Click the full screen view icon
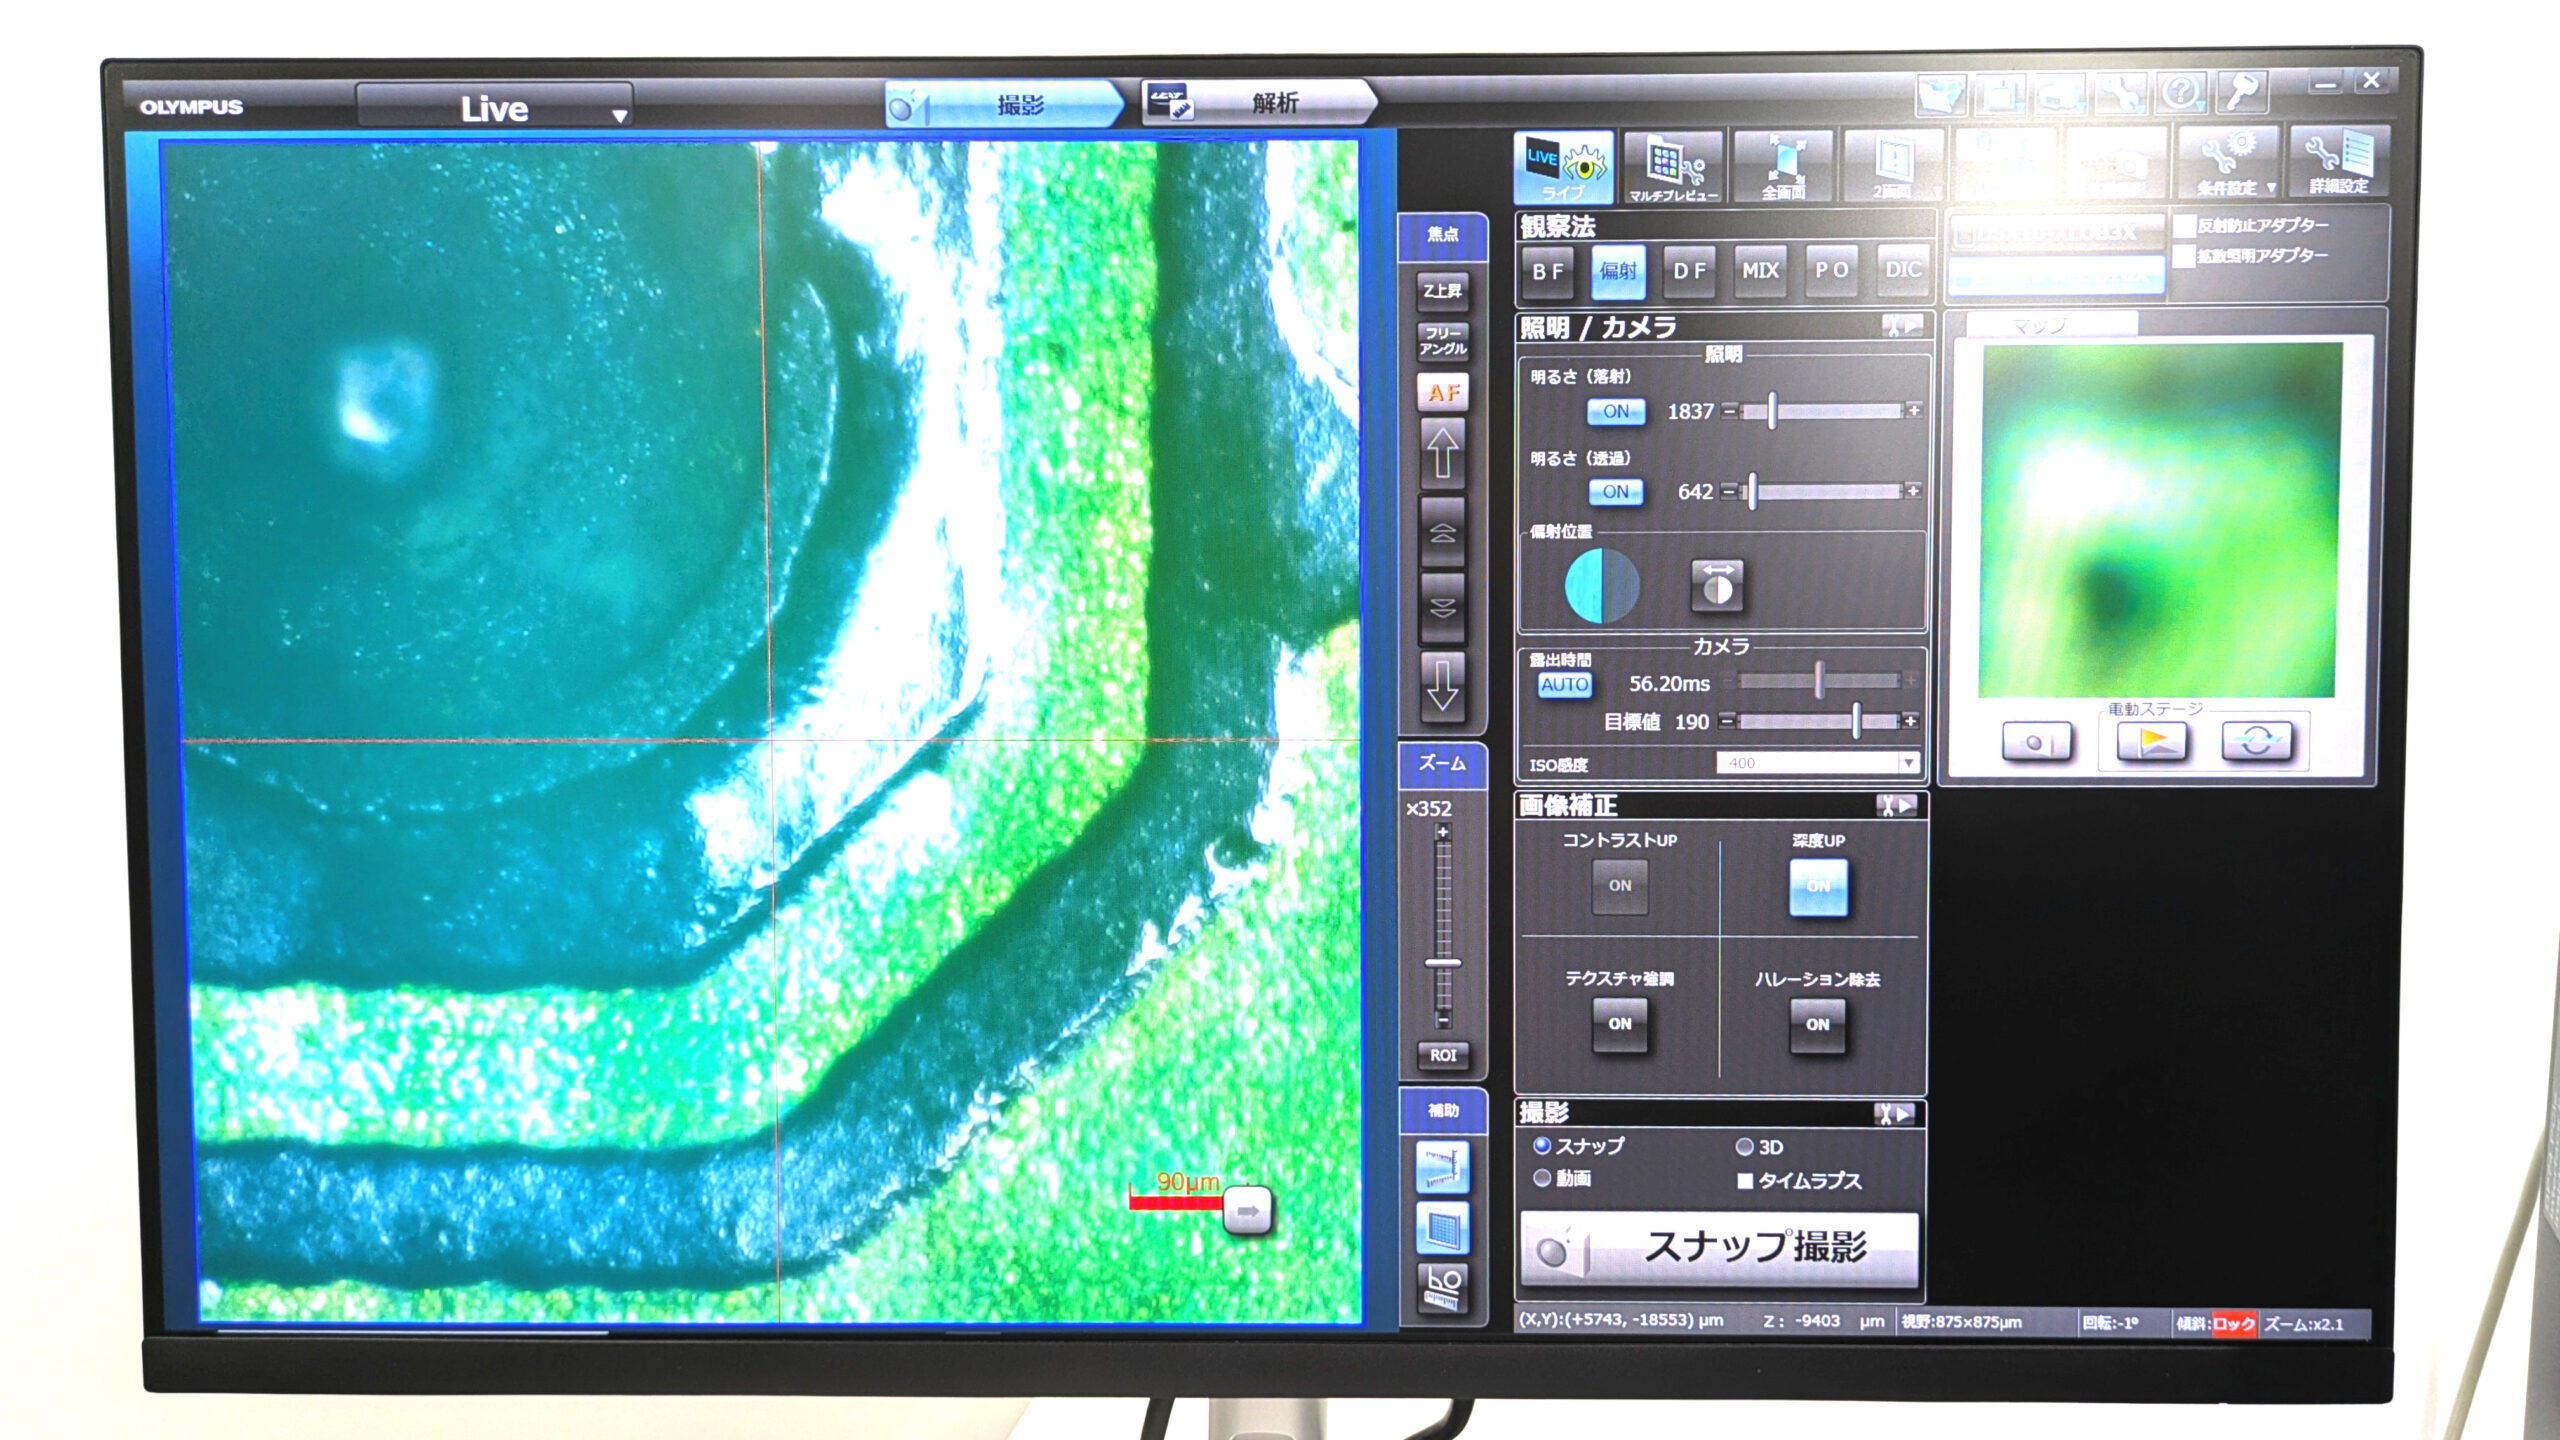Image resolution: width=2560 pixels, height=1440 pixels. [1783, 167]
